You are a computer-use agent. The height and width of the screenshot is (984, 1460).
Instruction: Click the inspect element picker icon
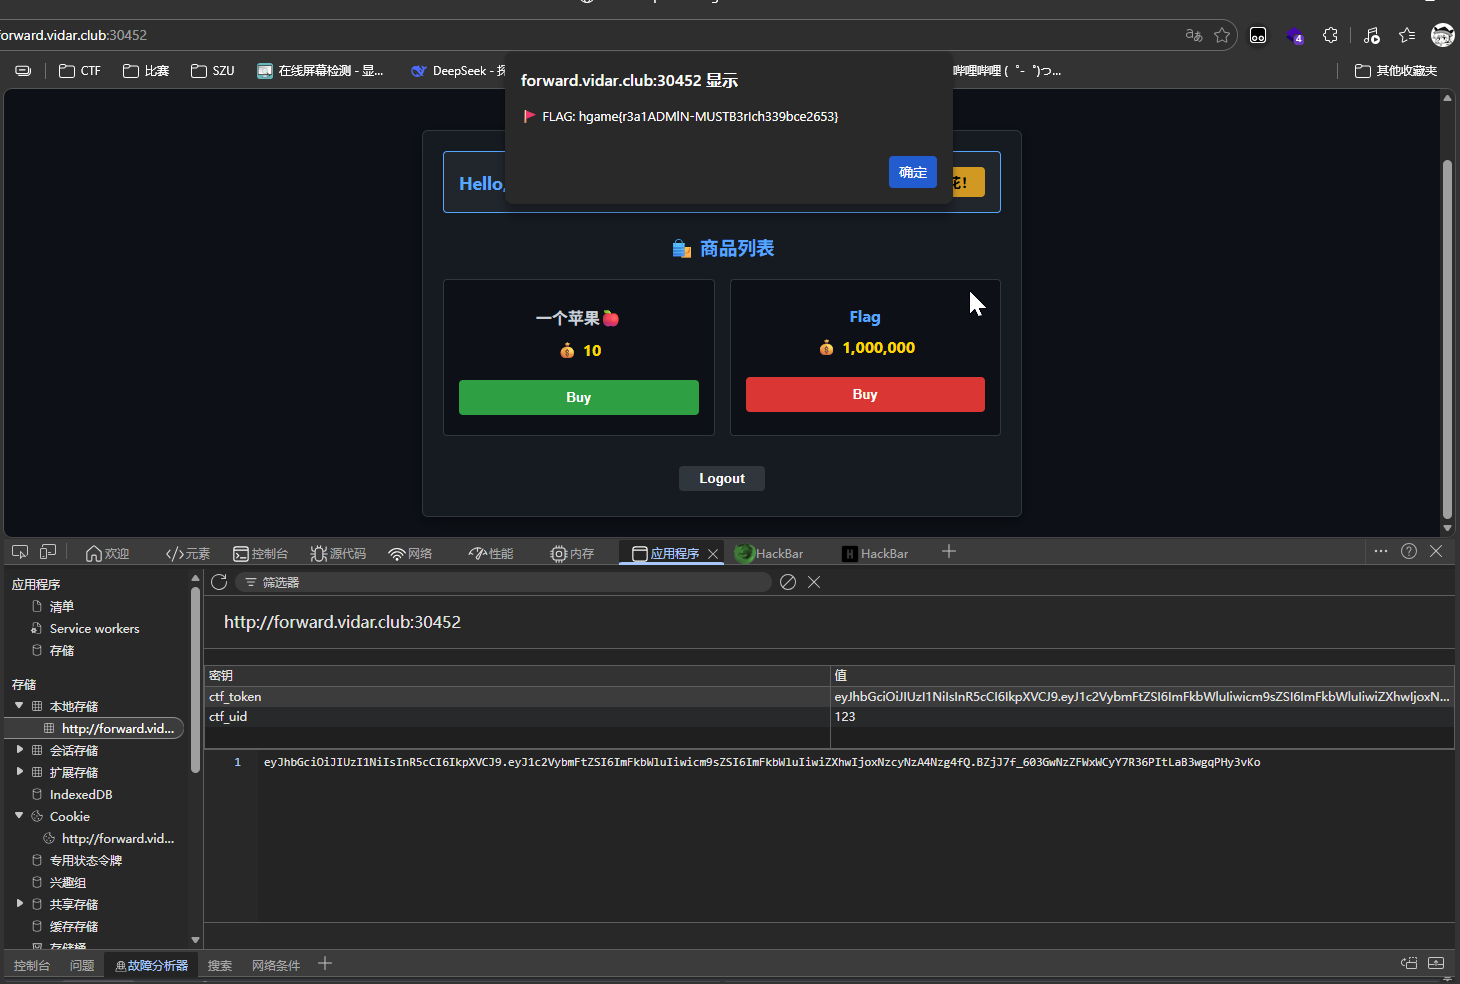click(x=20, y=552)
